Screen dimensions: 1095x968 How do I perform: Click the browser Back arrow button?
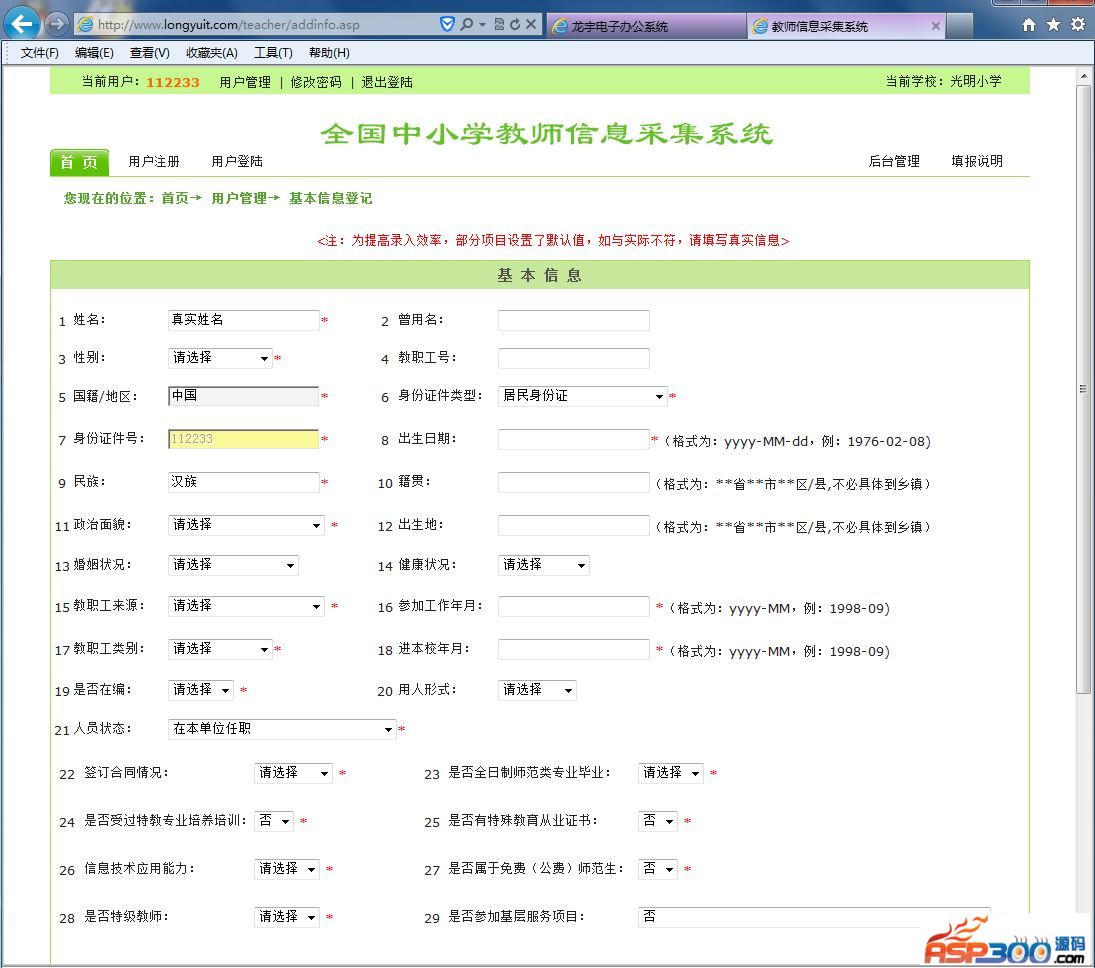pyautogui.click(x=22, y=24)
